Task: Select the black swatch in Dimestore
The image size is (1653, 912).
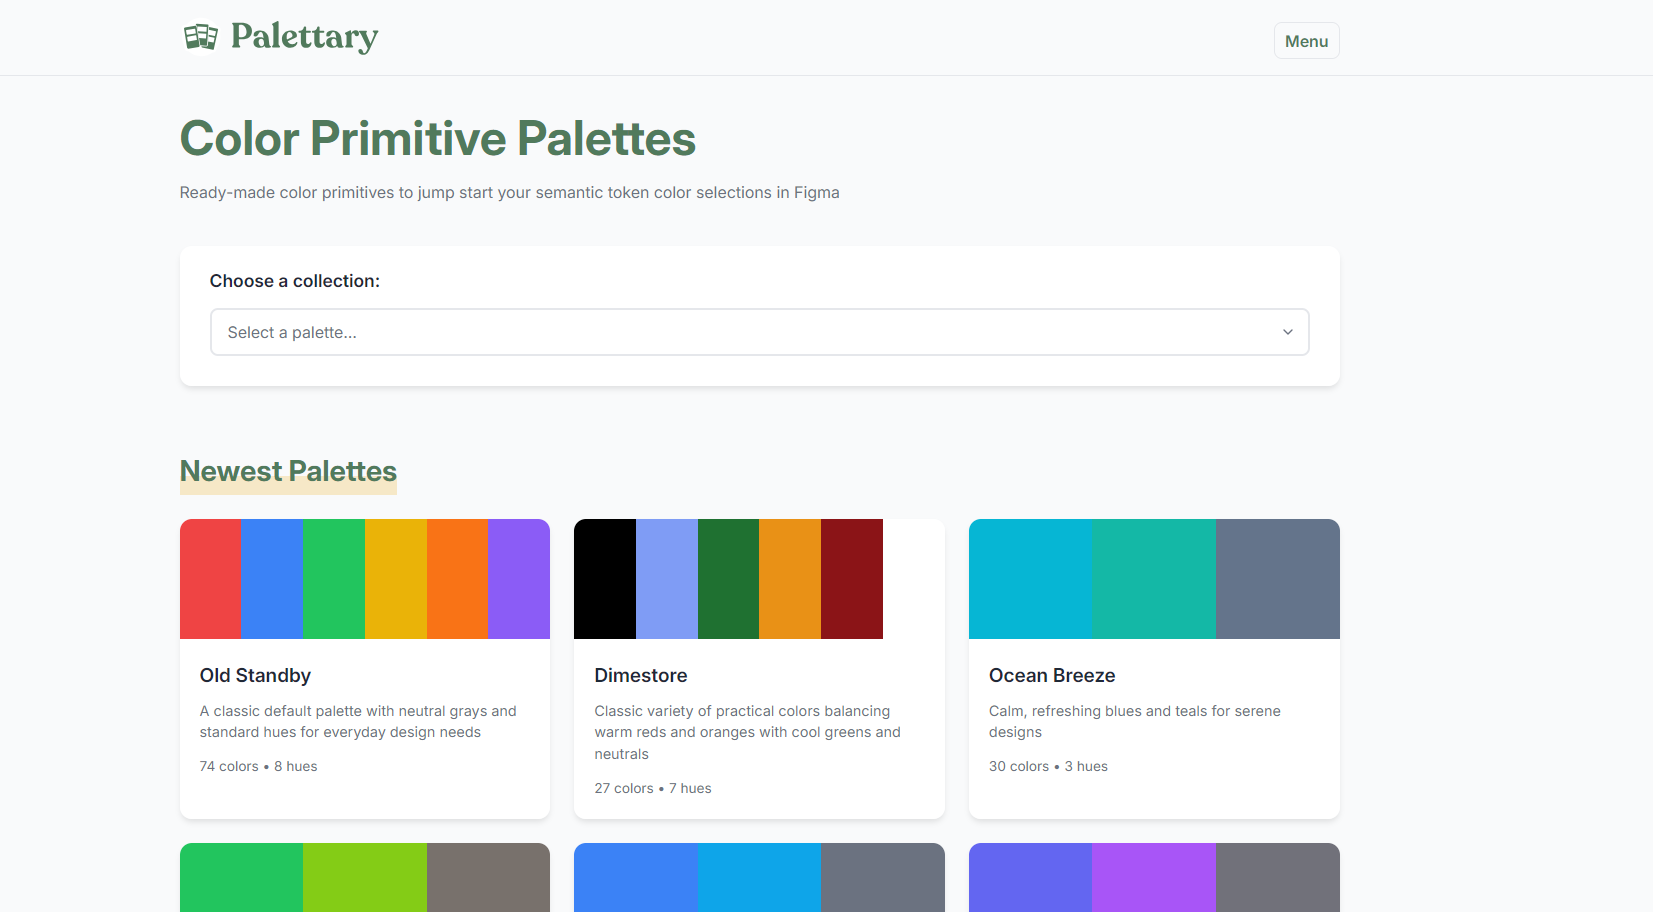Action: (x=605, y=578)
